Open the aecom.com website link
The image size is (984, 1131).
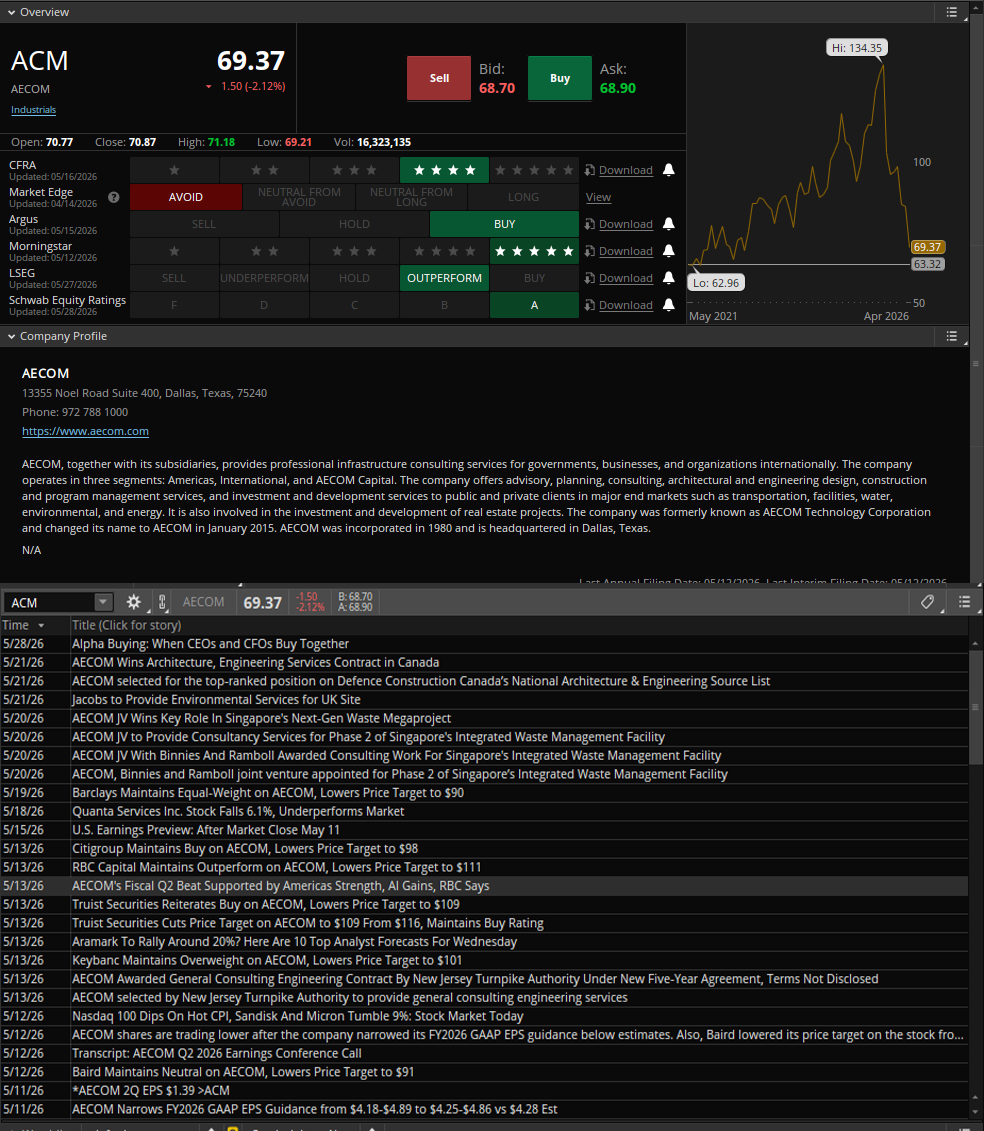click(x=85, y=431)
